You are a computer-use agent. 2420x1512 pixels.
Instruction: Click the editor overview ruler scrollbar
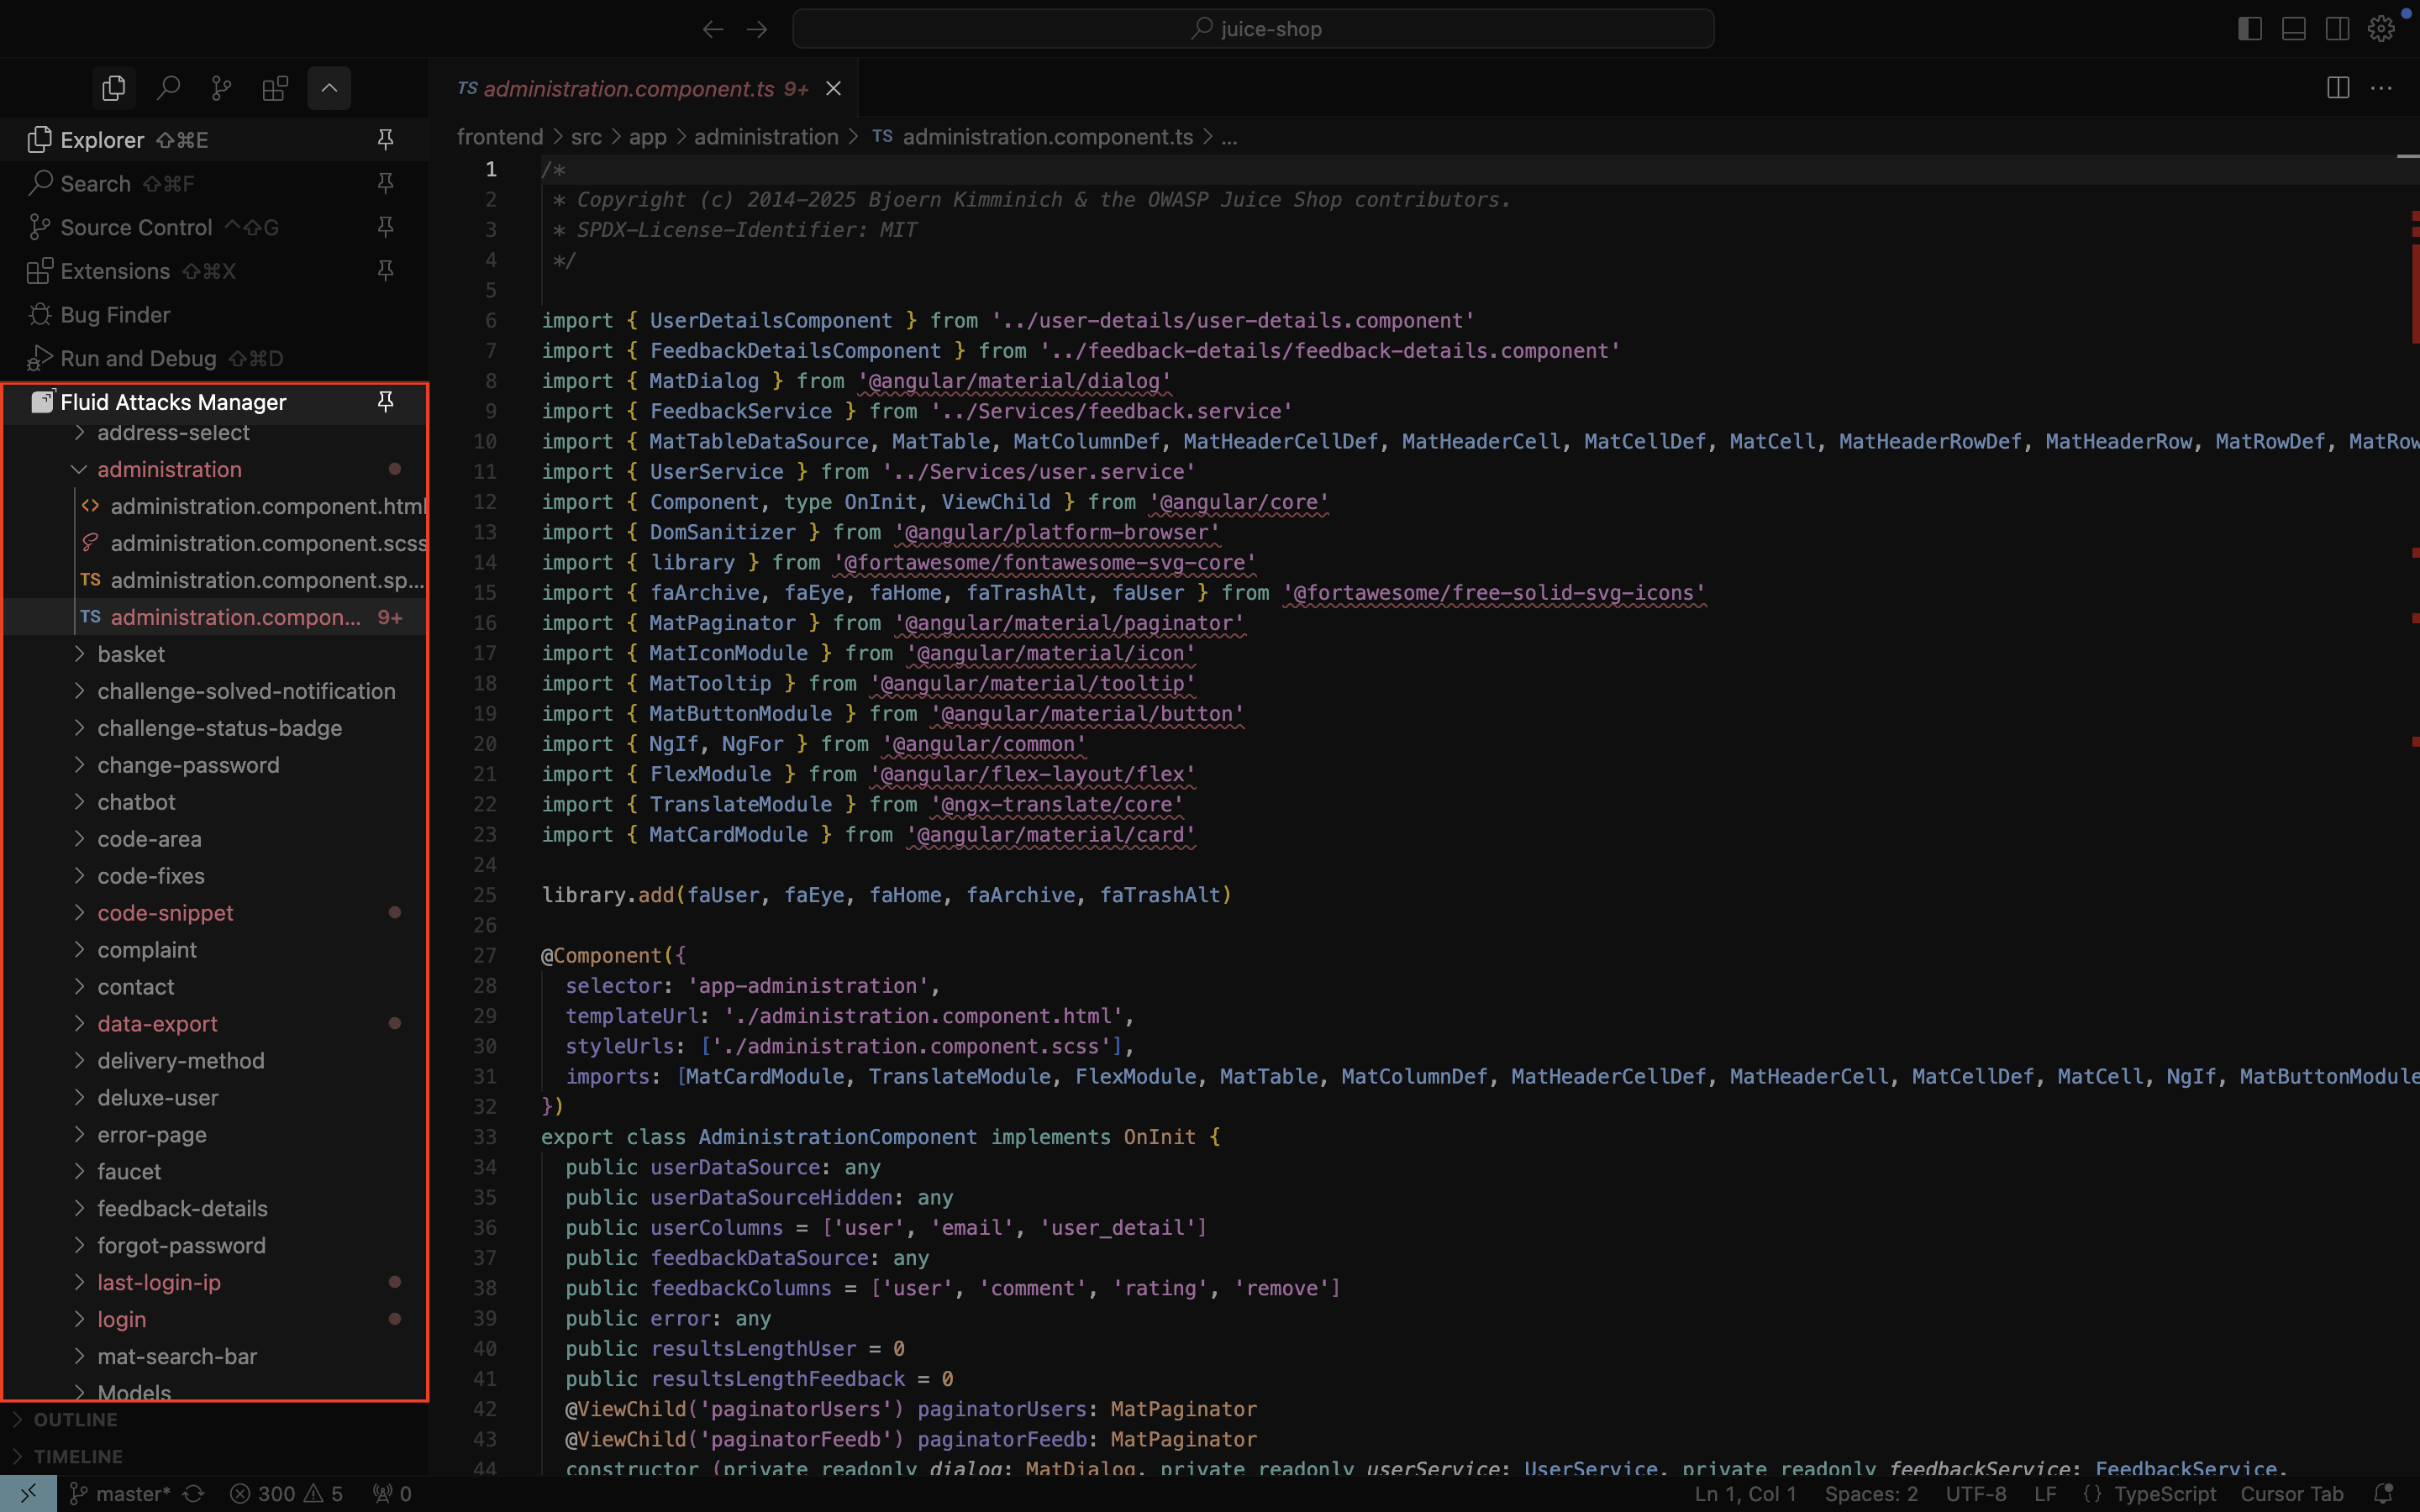tap(2408, 815)
